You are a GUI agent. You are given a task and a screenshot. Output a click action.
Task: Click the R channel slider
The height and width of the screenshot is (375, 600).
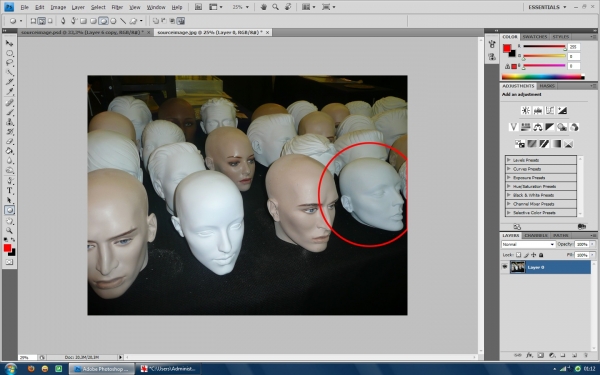pyautogui.click(x=544, y=46)
